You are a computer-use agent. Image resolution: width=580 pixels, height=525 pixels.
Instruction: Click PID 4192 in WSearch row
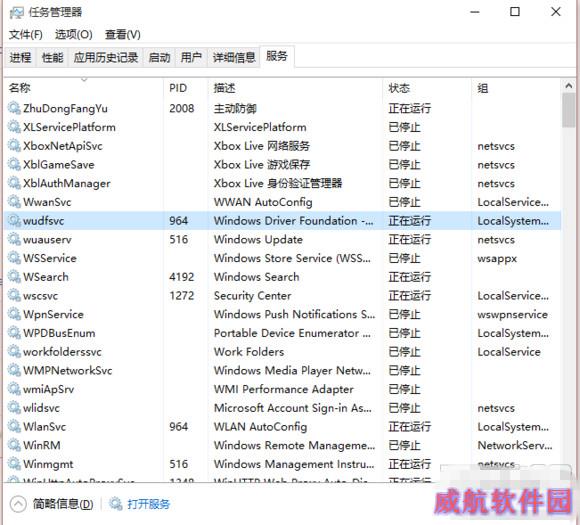pos(182,277)
